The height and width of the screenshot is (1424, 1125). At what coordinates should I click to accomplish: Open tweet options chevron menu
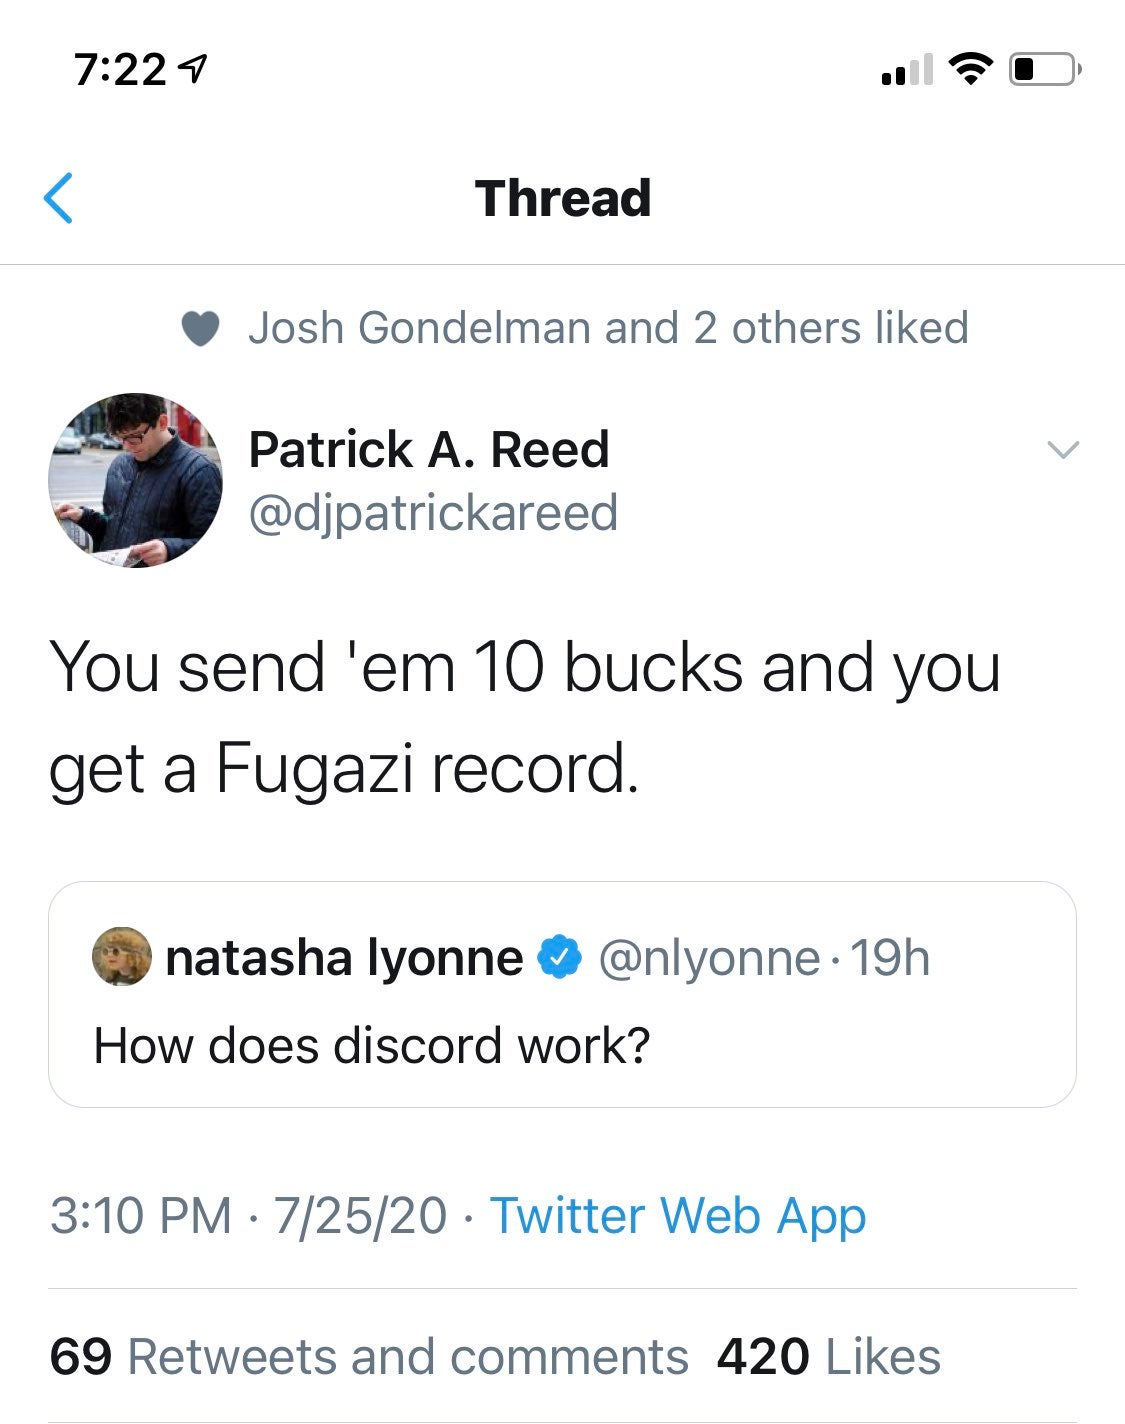click(1062, 450)
